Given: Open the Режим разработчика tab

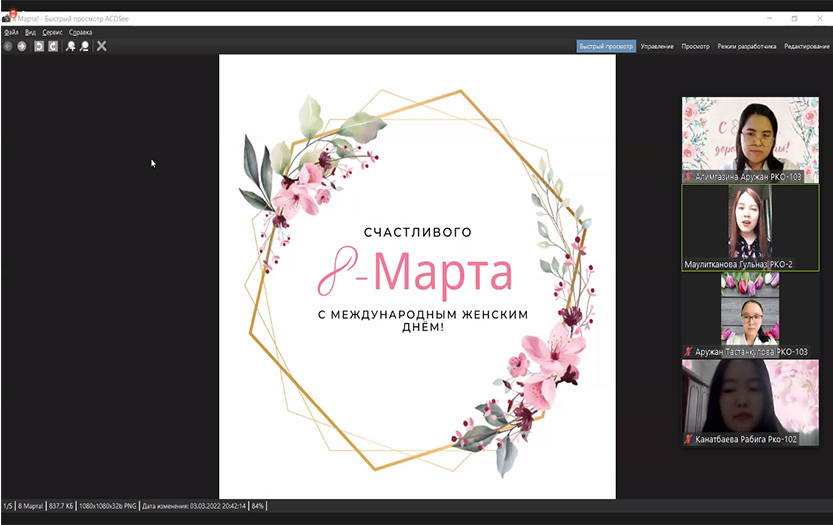Looking at the screenshot, I should coord(746,46).
